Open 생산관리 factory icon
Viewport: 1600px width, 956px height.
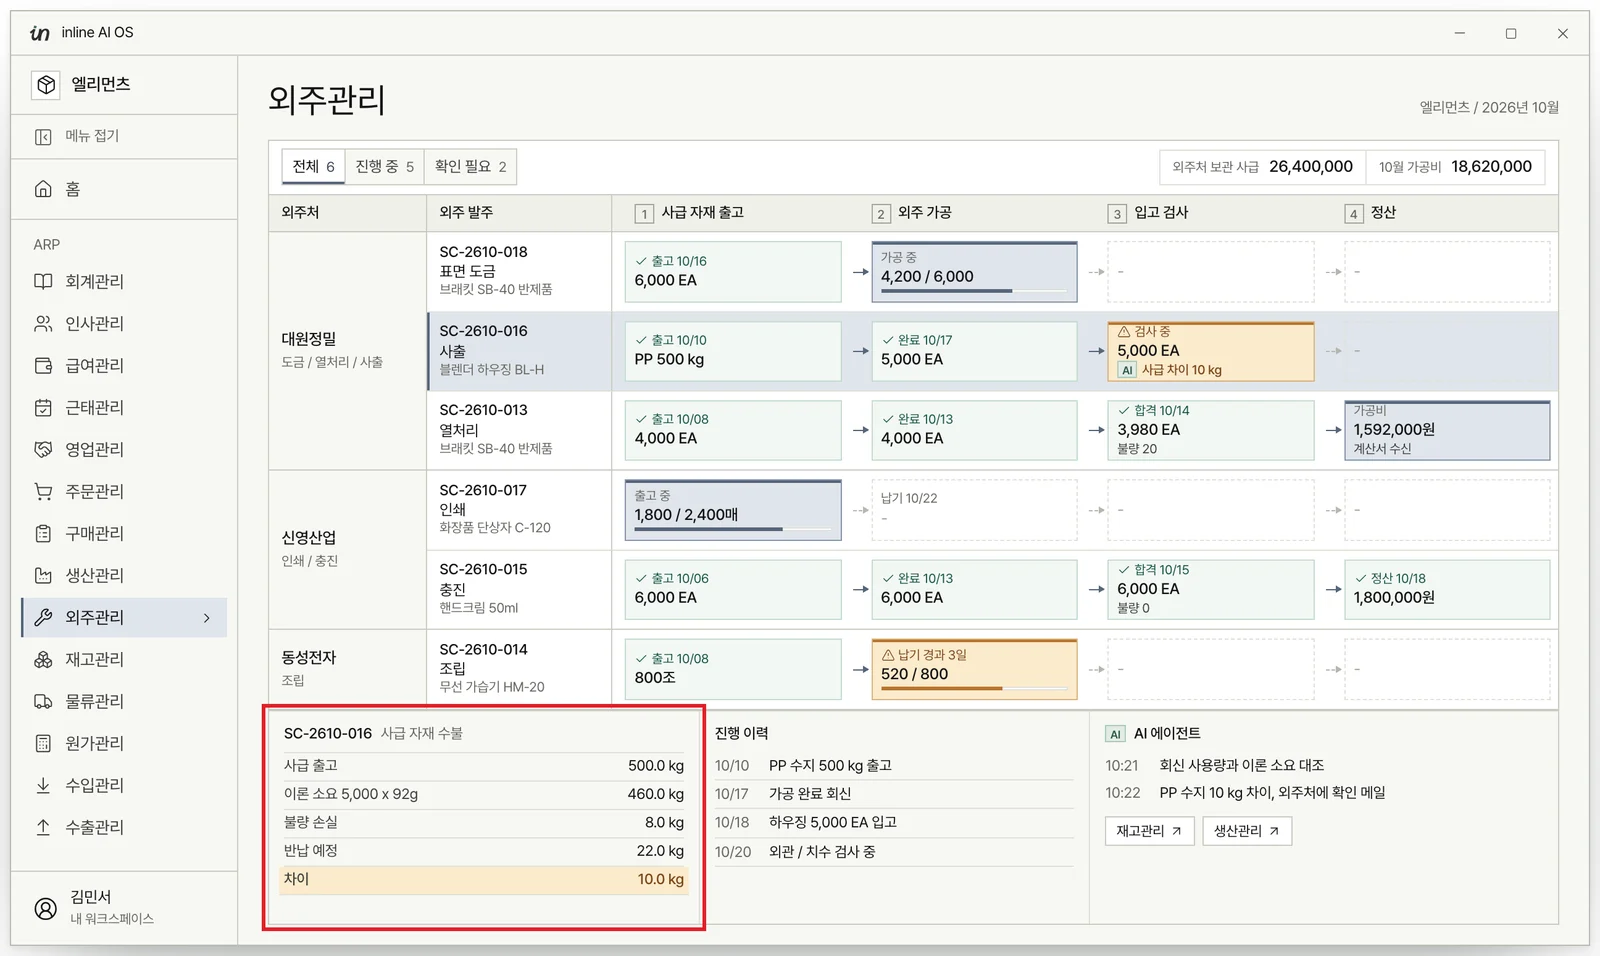(x=43, y=576)
